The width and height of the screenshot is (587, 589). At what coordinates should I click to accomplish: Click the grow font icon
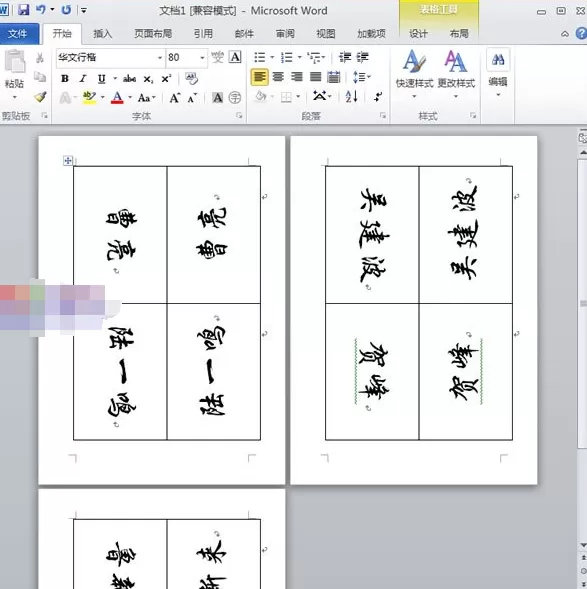[x=174, y=98]
